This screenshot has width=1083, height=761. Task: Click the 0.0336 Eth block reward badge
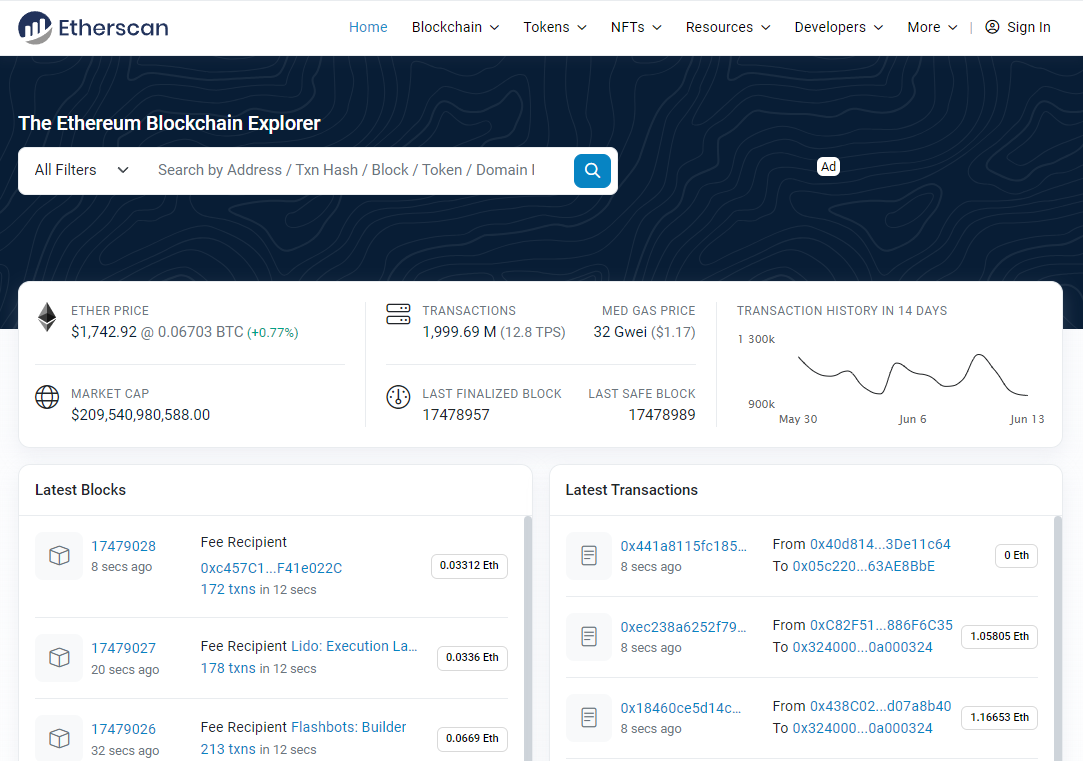click(472, 657)
